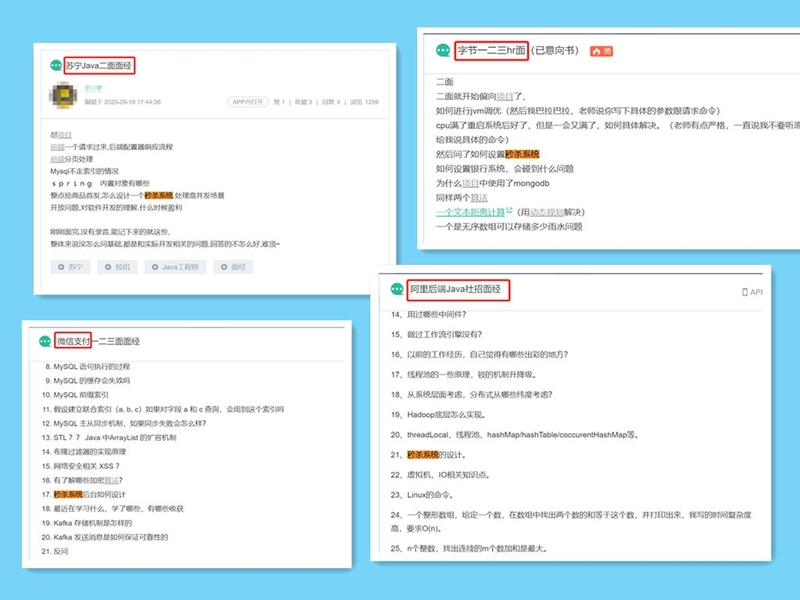Viewport: 800px width, 600px height.
Task: Click the 赞 1 like counter
Action: 279,102
